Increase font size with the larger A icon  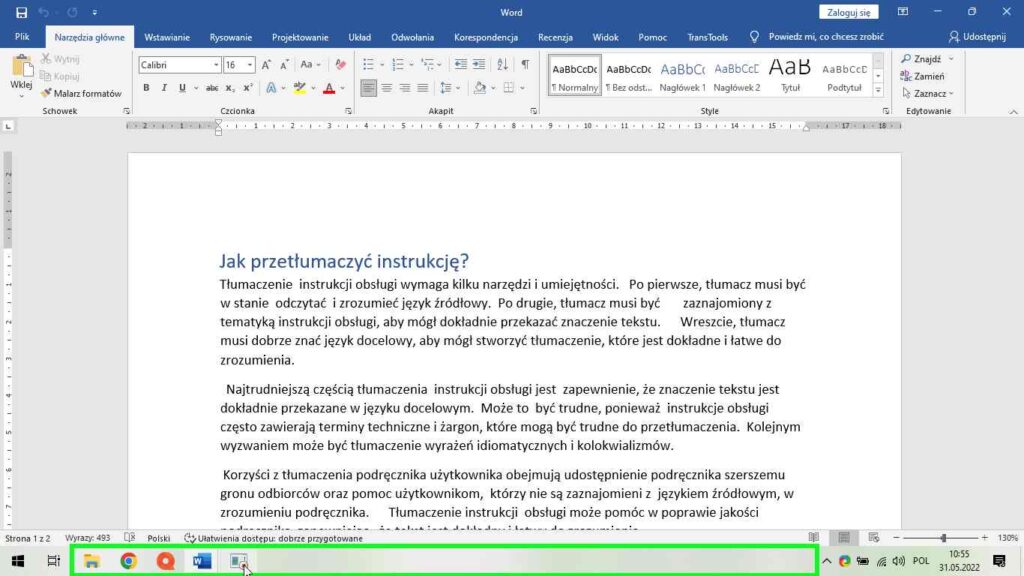click(267, 64)
